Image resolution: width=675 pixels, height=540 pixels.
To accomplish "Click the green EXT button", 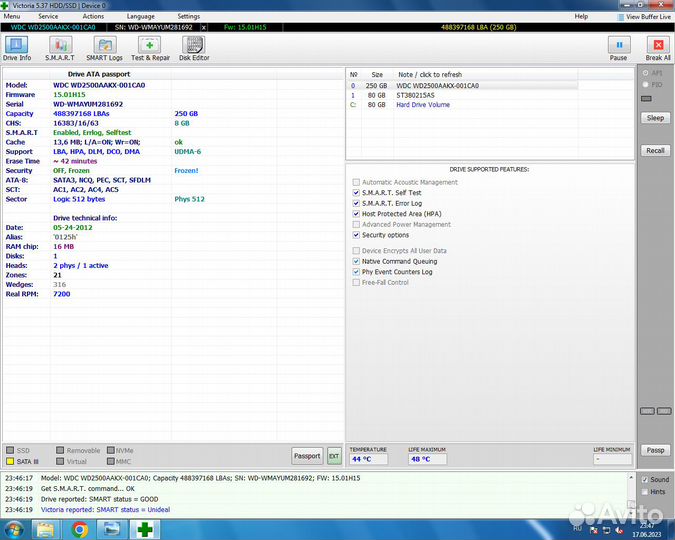I will click(x=334, y=456).
